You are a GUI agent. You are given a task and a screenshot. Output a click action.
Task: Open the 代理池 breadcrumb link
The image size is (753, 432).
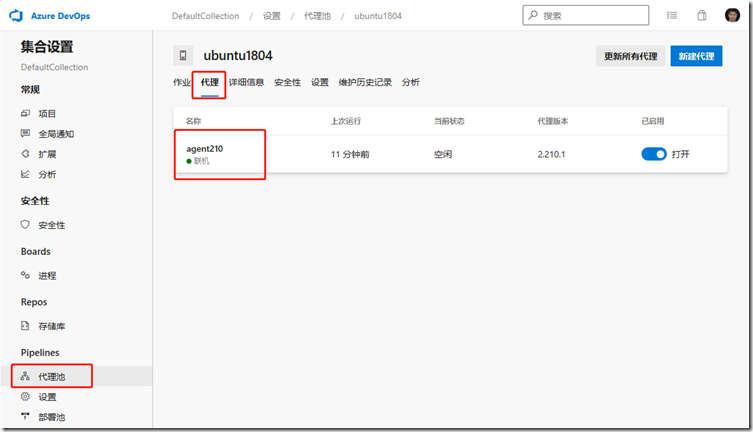pos(317,16)
